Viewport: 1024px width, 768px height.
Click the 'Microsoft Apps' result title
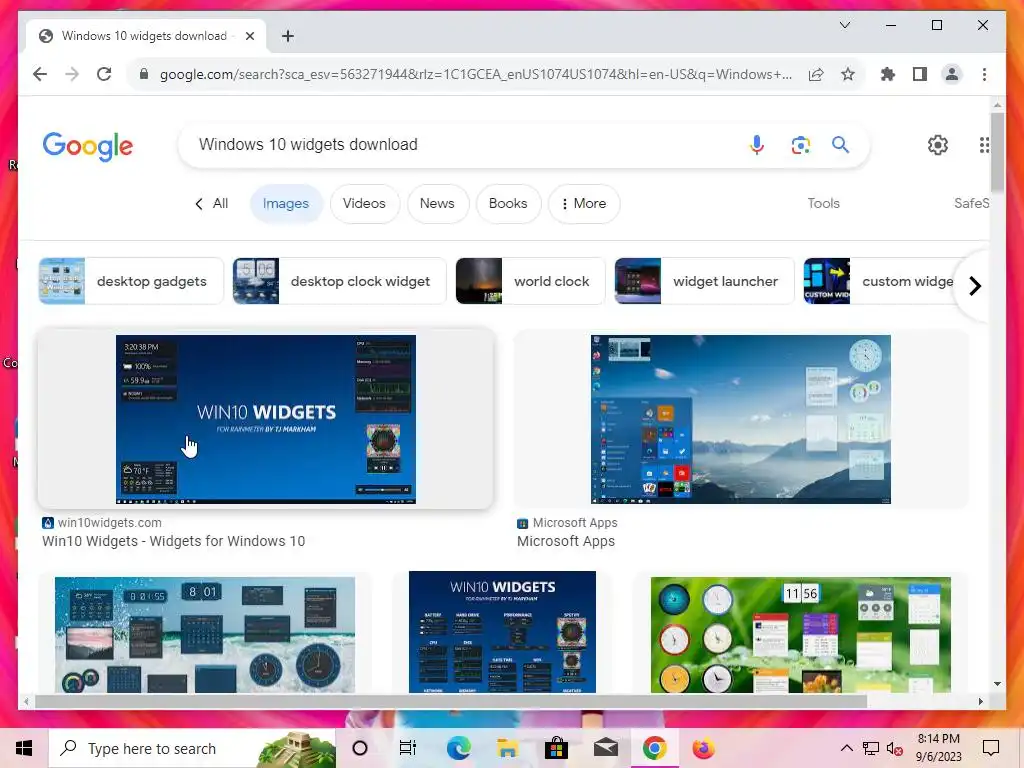point(566,541)
